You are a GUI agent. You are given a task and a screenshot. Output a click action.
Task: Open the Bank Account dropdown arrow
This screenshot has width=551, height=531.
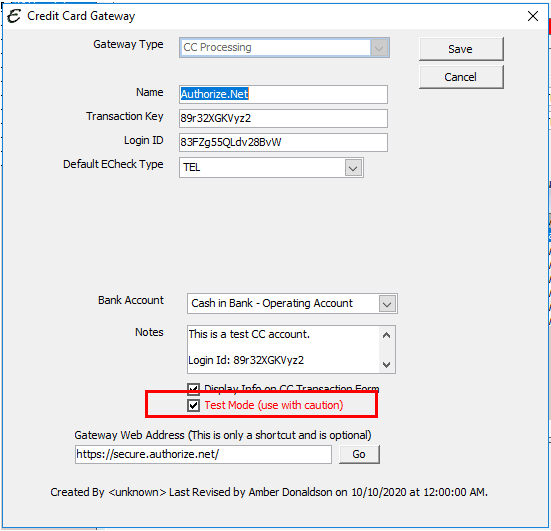(387, 304)
